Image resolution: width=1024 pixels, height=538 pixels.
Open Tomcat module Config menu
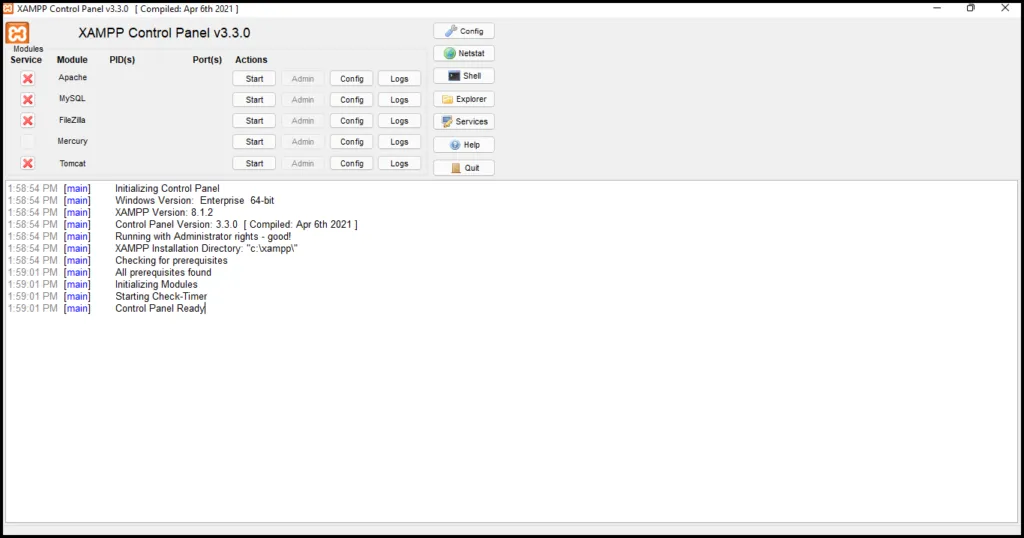click(351, 163)
